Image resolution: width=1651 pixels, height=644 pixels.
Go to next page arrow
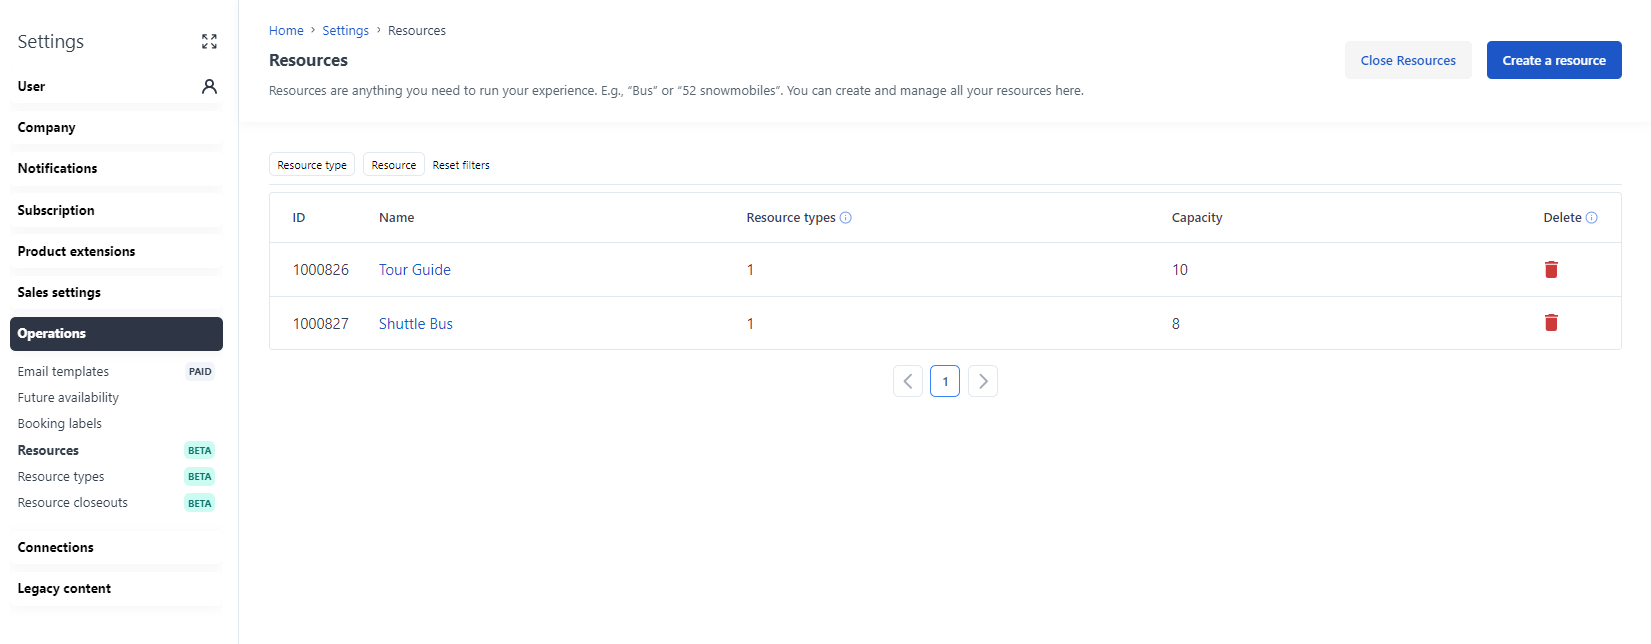click(983, 381)
